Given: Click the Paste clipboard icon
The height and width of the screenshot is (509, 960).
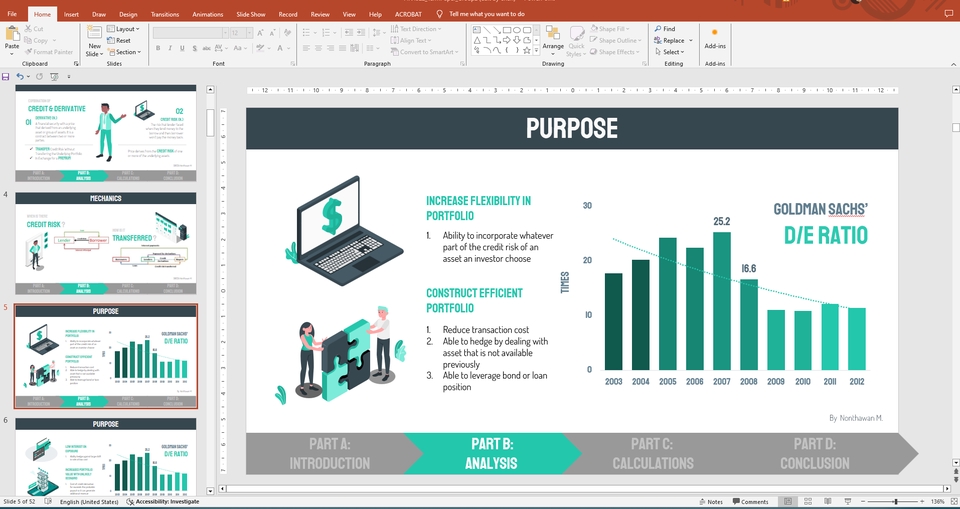Looking at the screenshot, I should click(x=12, y=35).
